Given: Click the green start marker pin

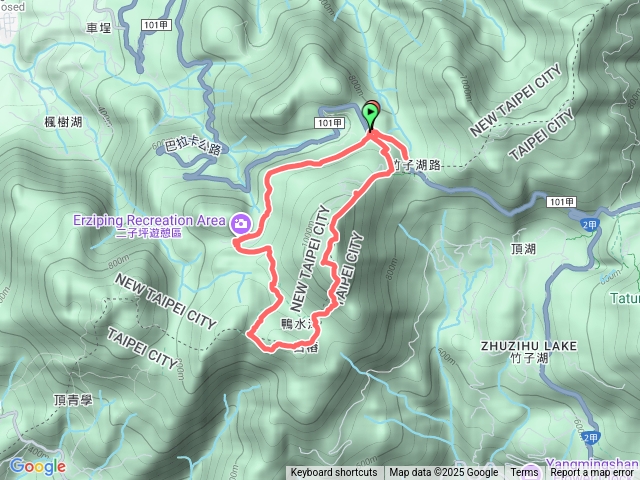Looking at the screenshot, I should click(370, 116).
